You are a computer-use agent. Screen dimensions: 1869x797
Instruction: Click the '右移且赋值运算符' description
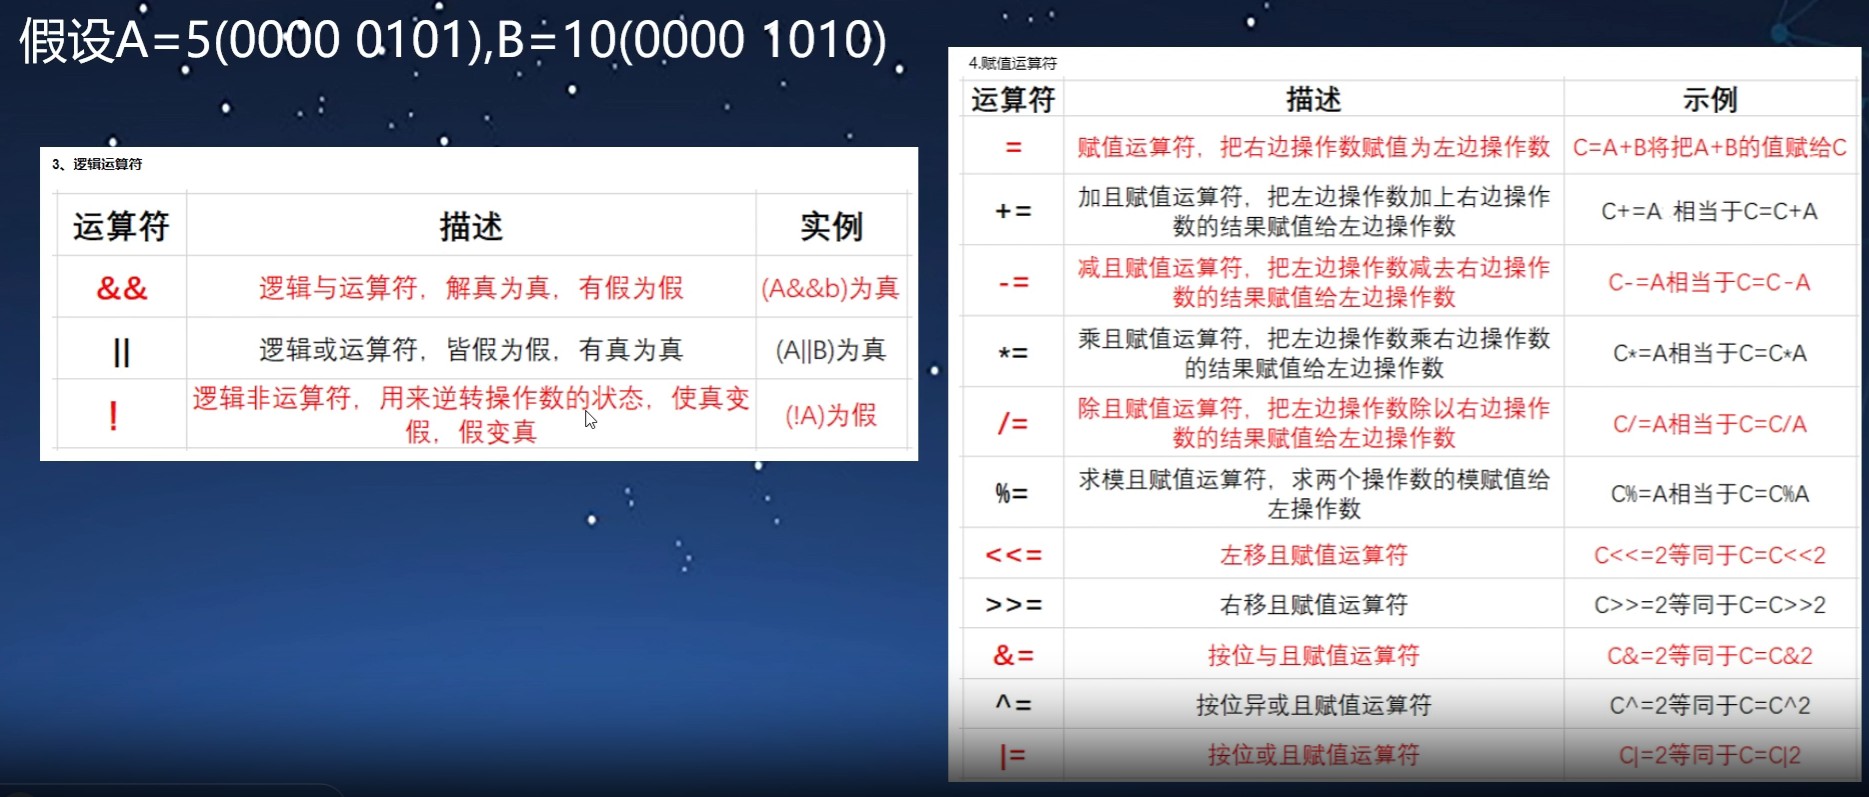1314,605
